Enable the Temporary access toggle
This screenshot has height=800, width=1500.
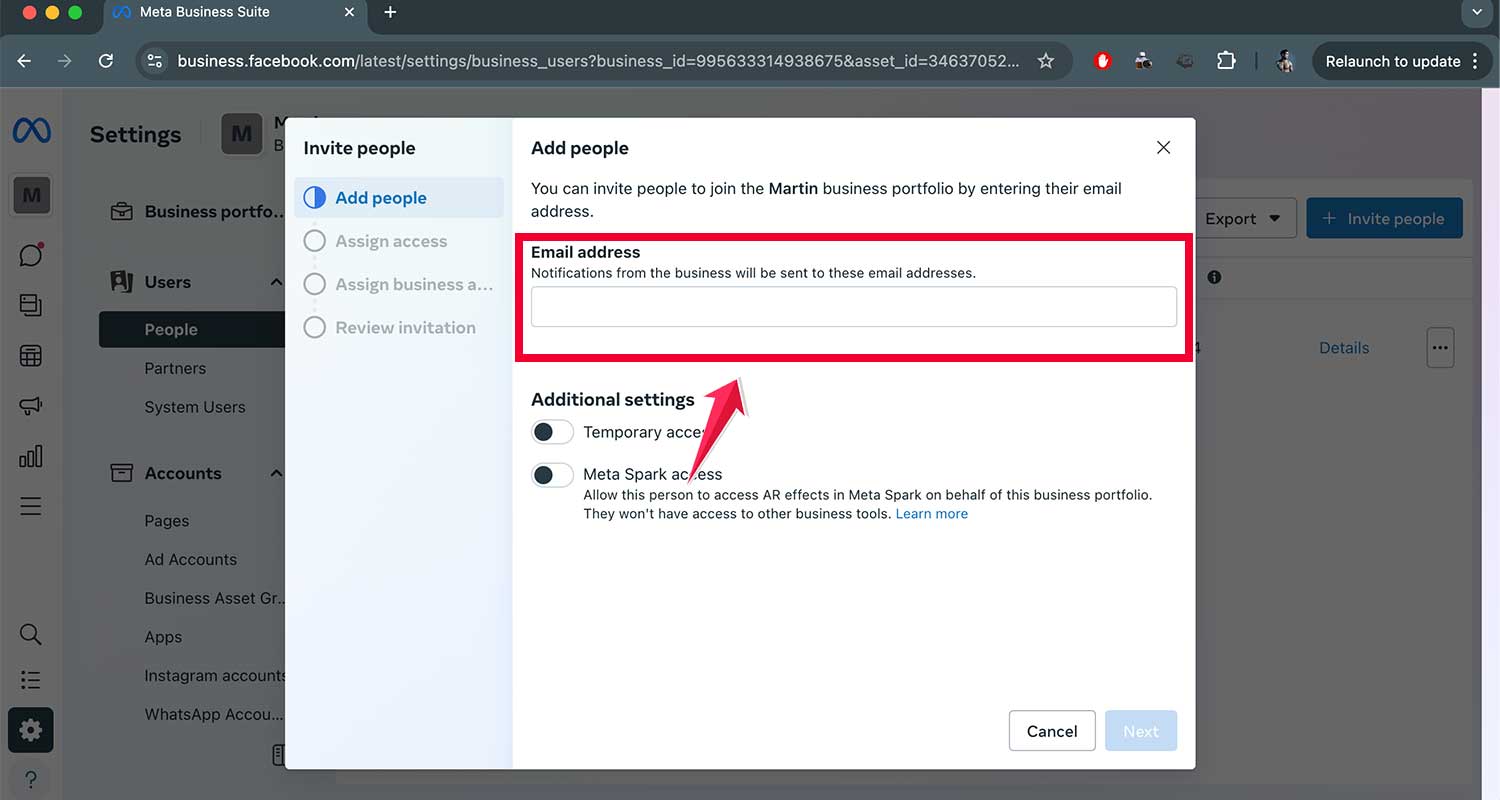point(552,431)
